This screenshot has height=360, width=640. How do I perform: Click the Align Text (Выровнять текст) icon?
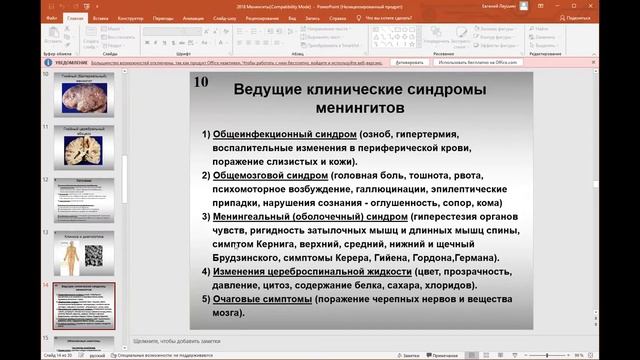(303, 37)
